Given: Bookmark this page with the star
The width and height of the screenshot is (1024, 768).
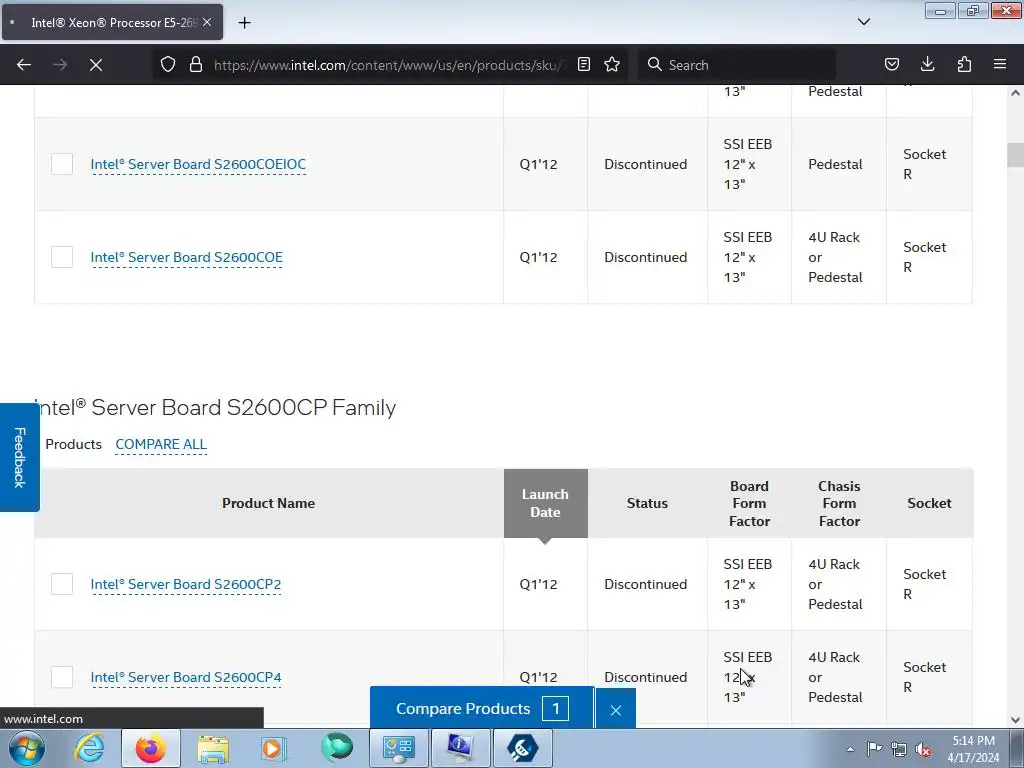Looking at the screenshot, I should point(612,65).
